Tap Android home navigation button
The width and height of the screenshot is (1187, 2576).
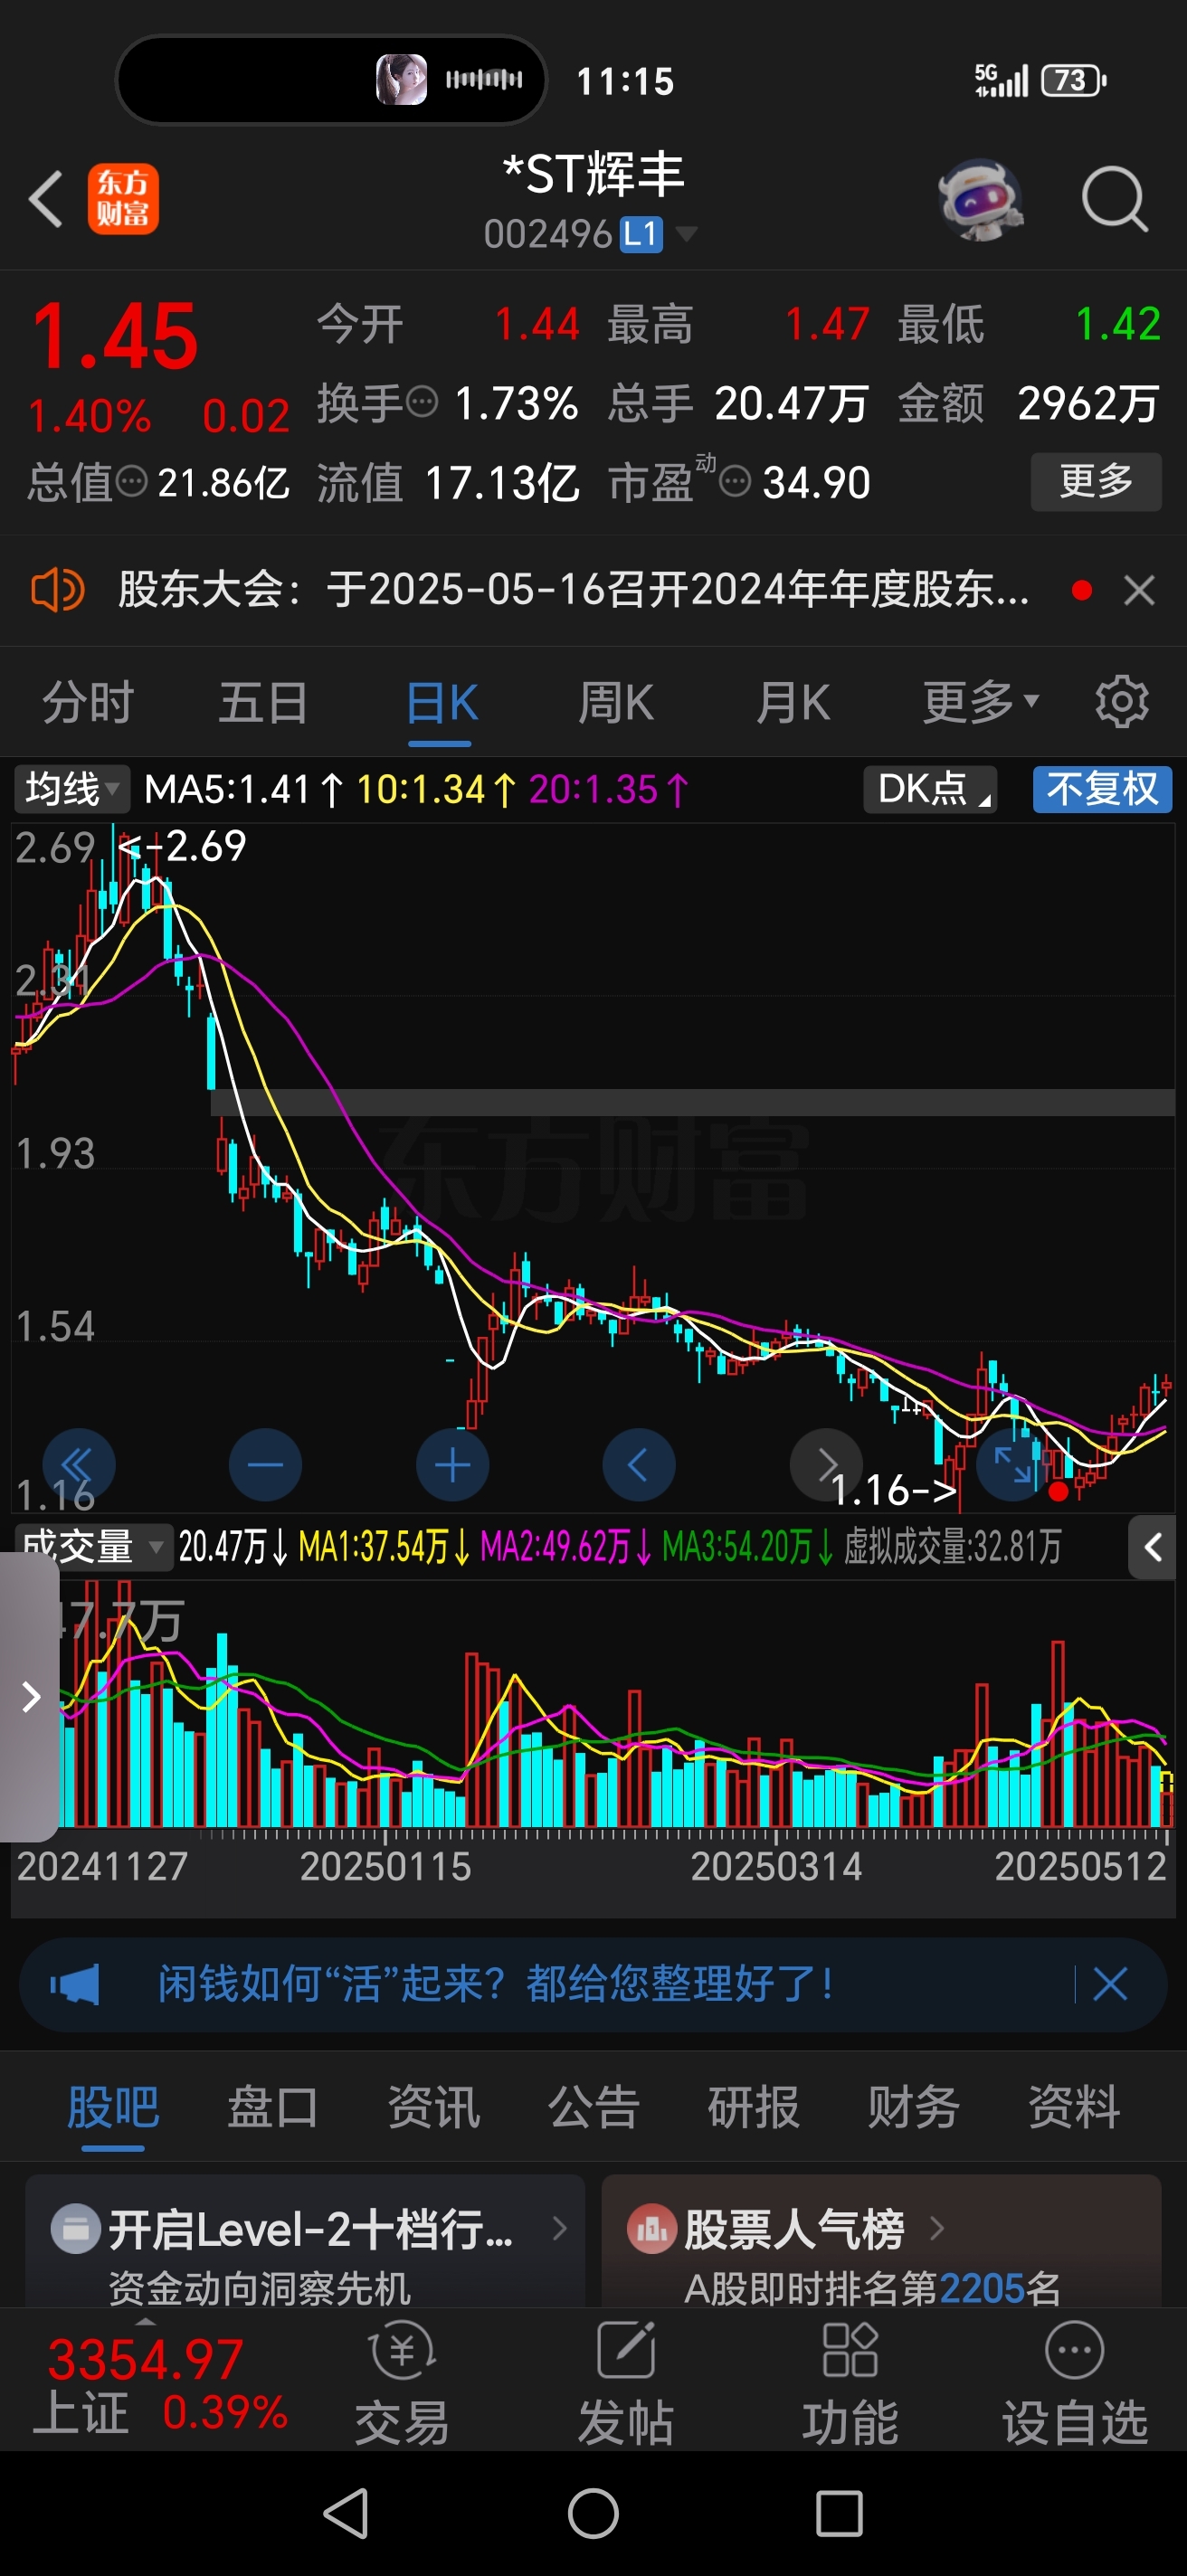pos(593,2513)
